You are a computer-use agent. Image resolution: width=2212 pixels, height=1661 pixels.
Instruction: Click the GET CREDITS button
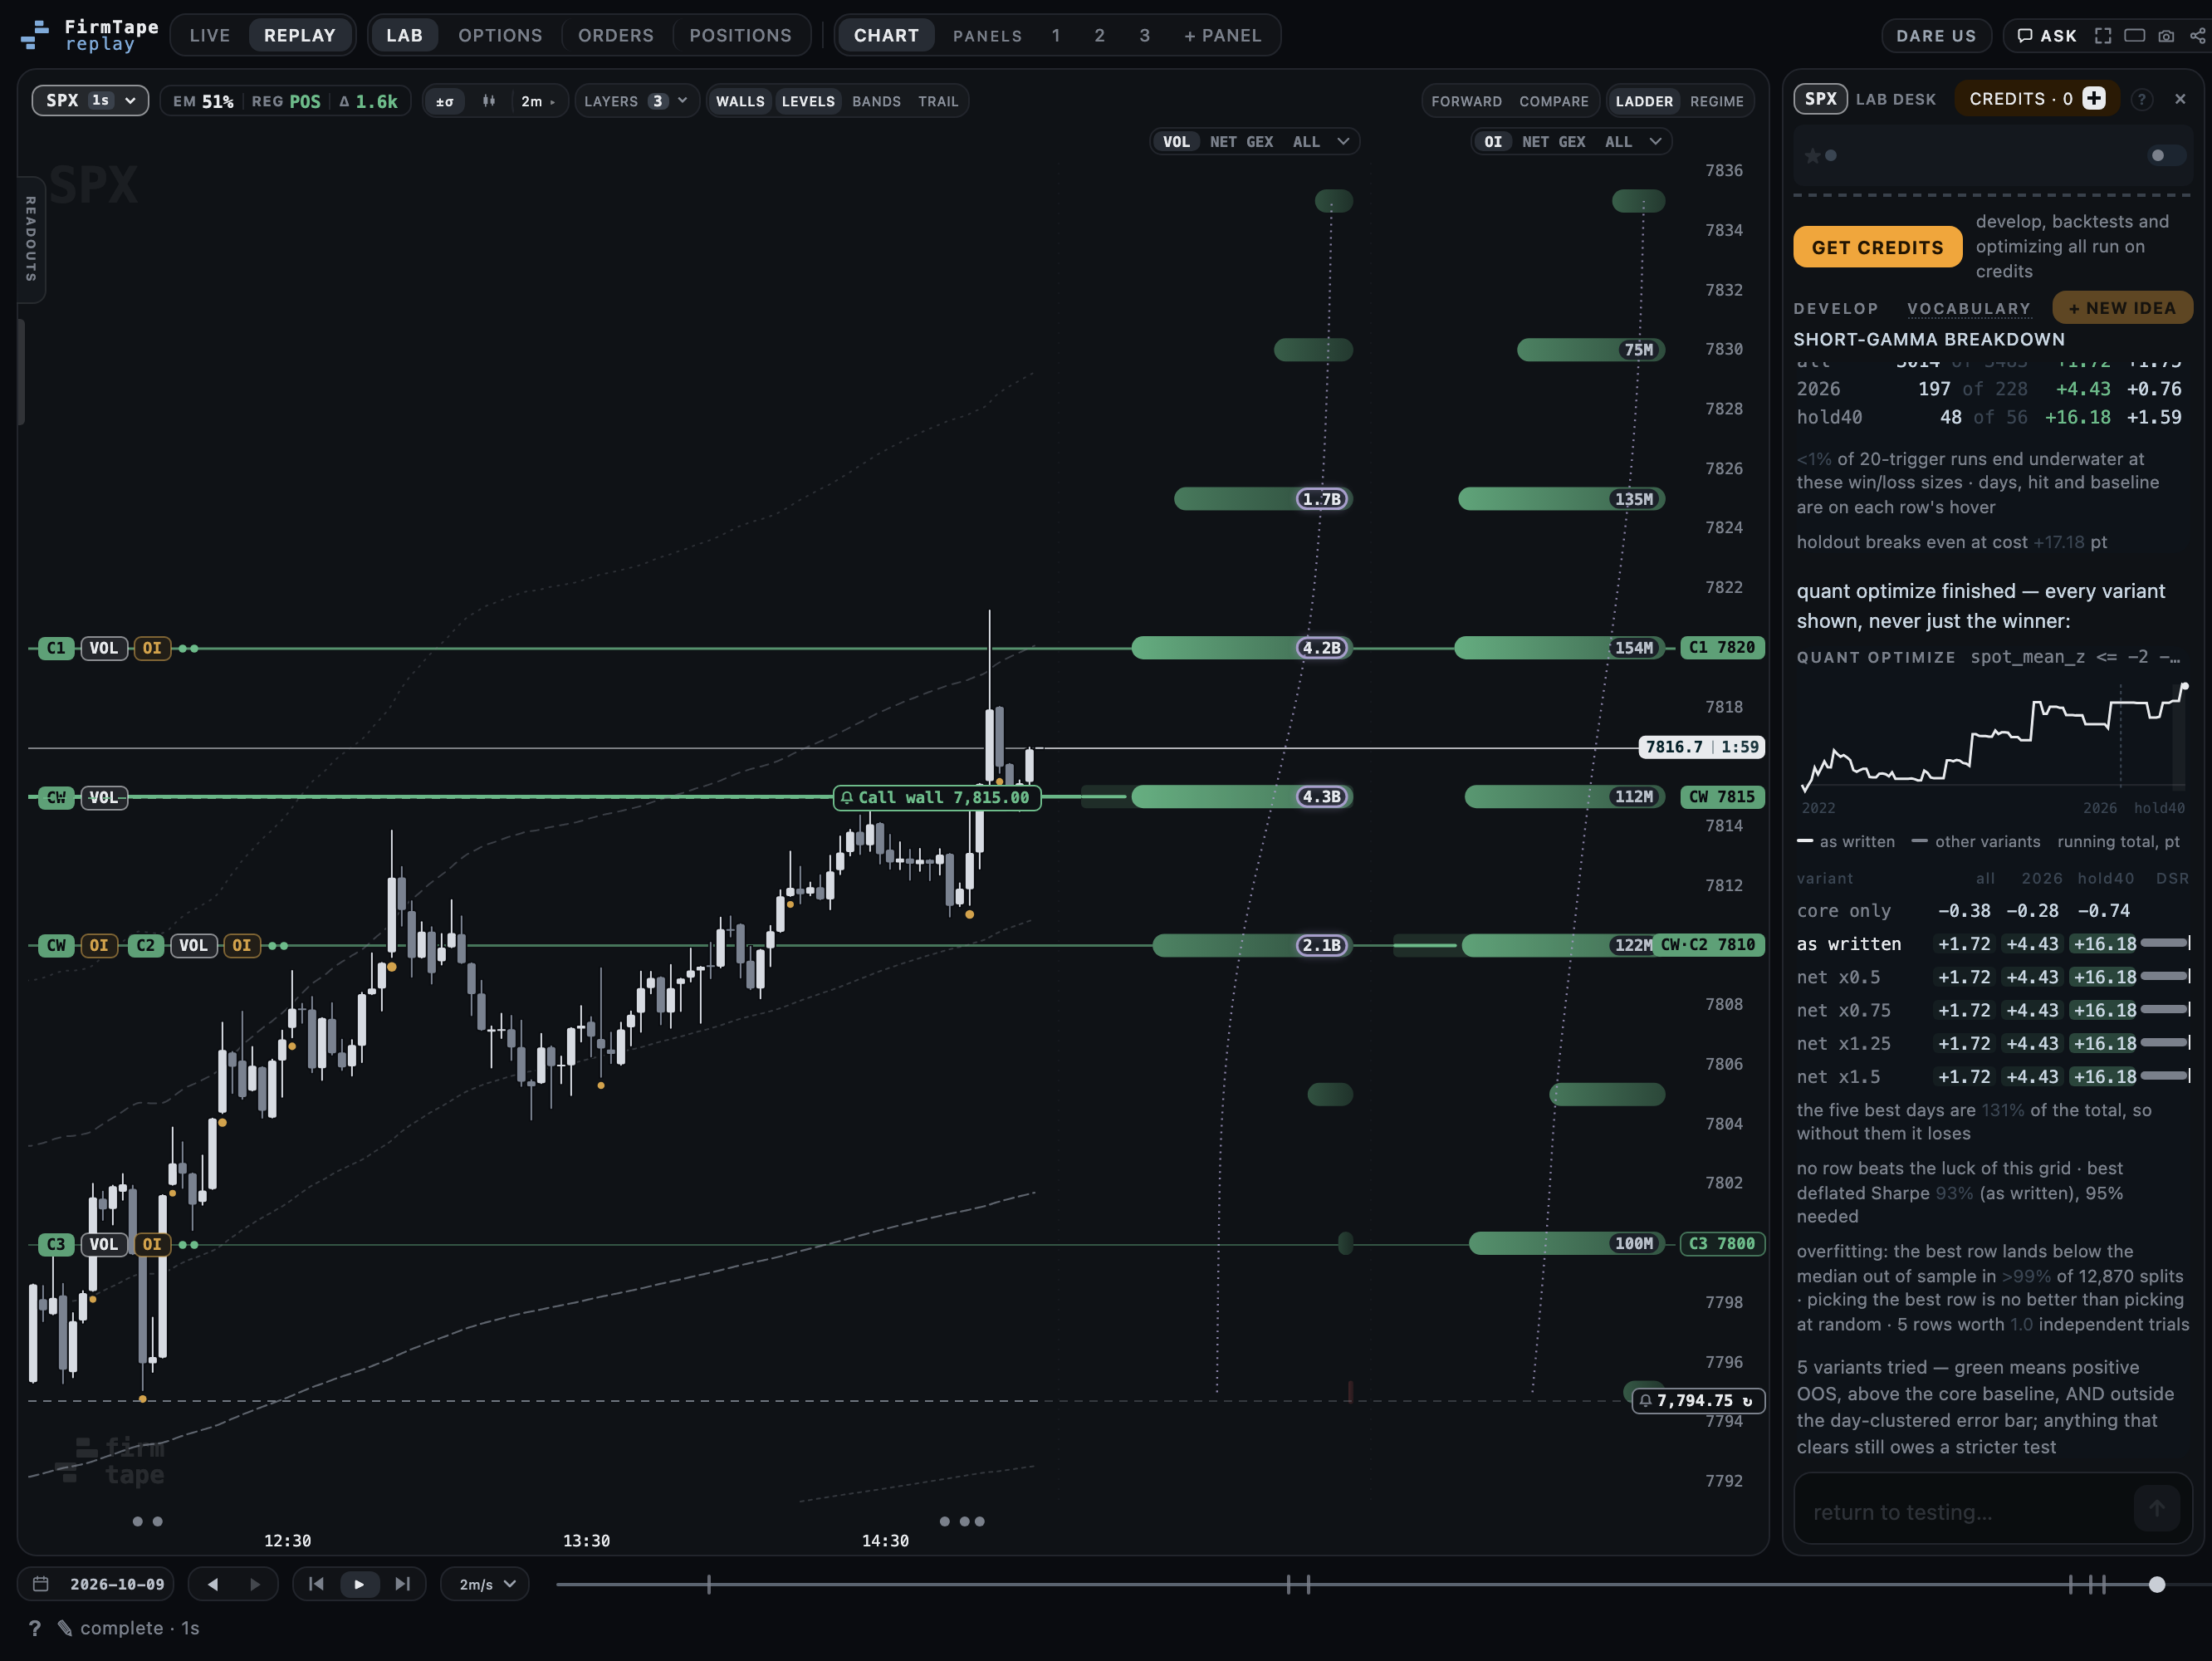click(1877, 247)
